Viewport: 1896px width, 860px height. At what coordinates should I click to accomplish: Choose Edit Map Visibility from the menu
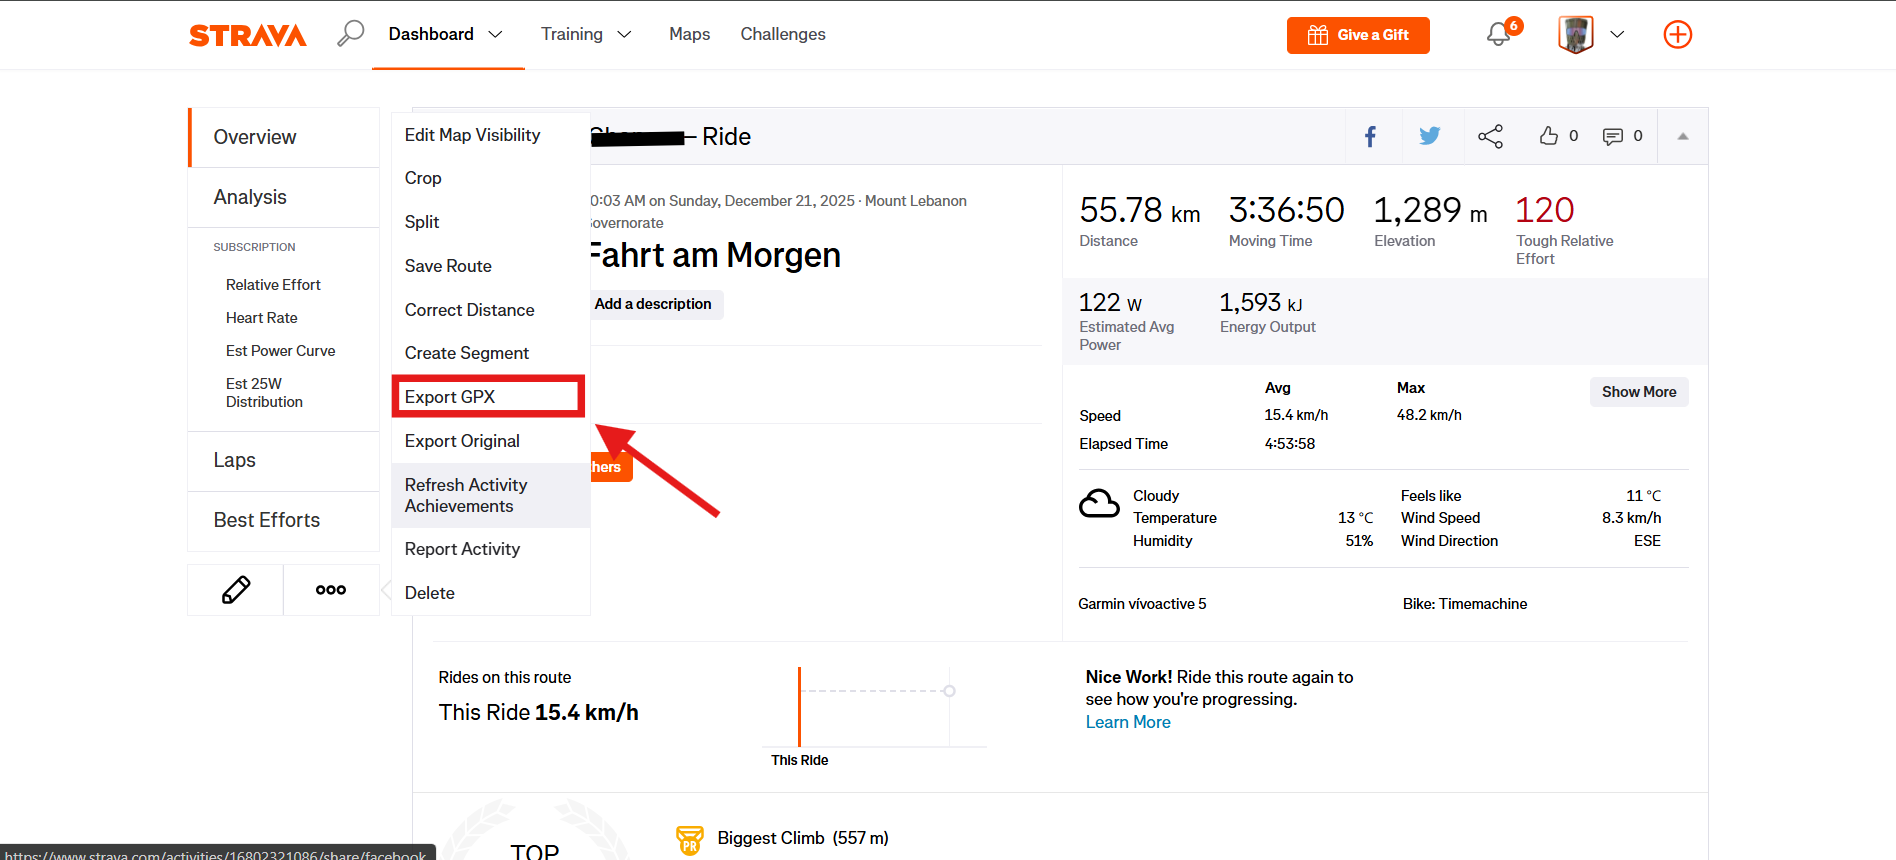coord(490,135)
